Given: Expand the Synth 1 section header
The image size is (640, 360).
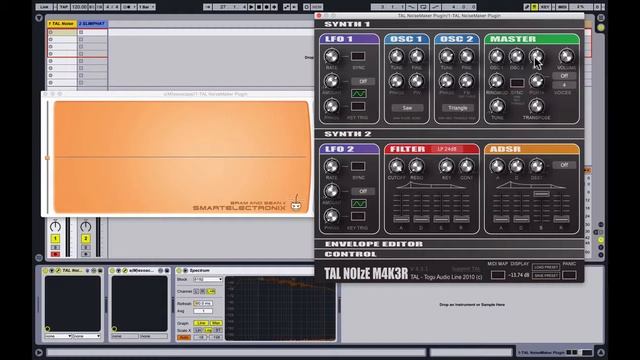Looking at the screenshot, I should (x=449, y=24).
